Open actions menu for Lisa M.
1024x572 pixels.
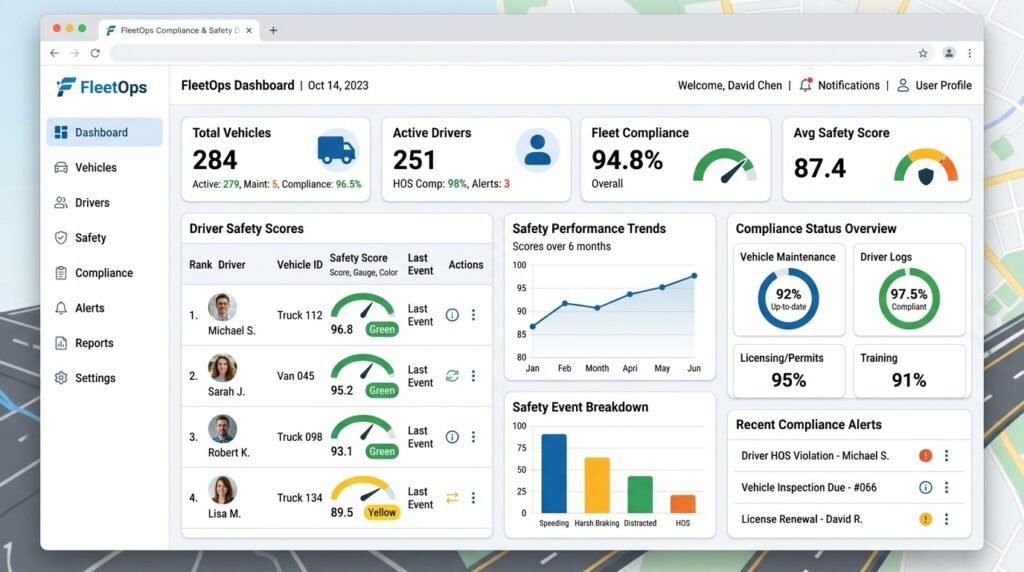pos(473,498)
